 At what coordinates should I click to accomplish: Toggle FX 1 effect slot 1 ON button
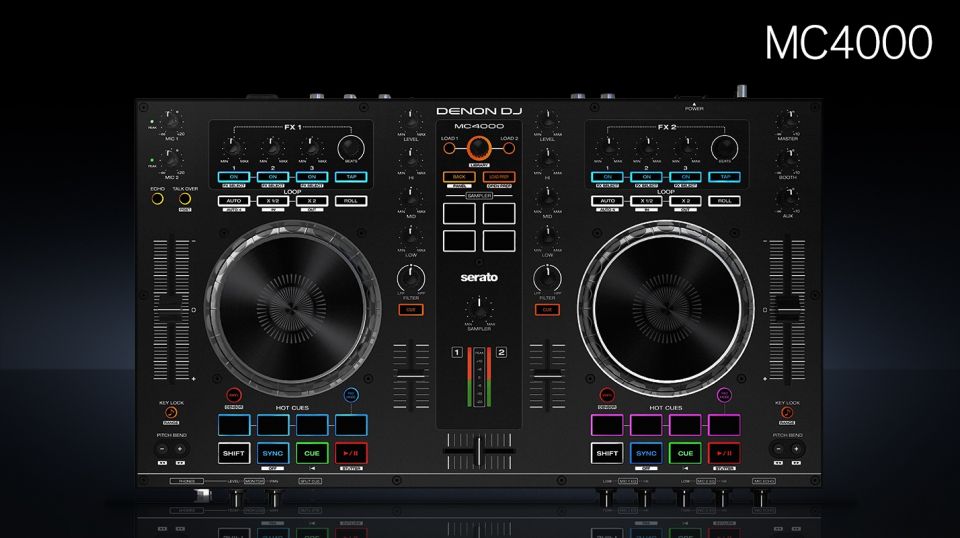coord(231,176)
